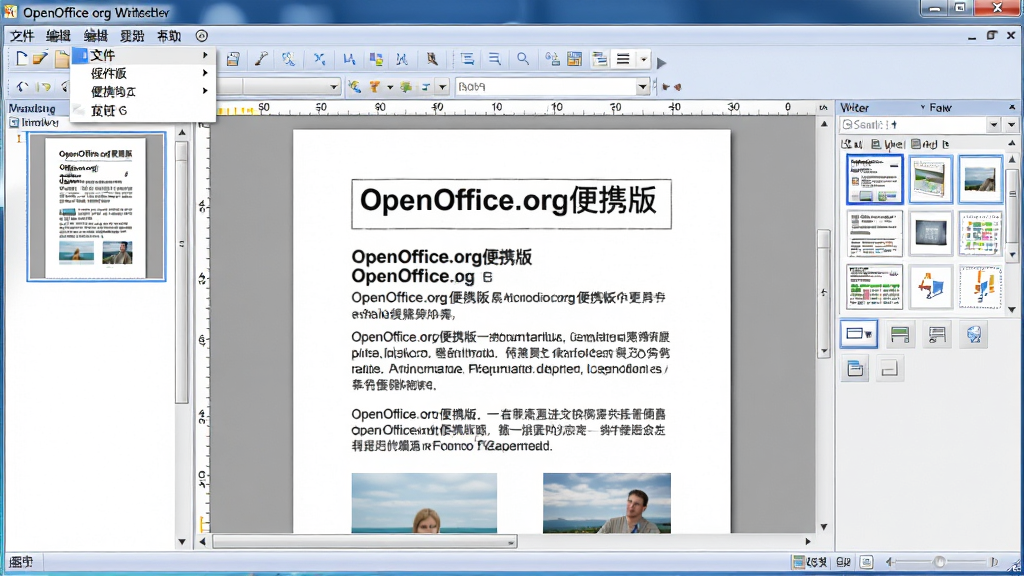The image size is (1024, 576).
Task: Select the second entry in the open dropdown menu
Action: (x=144, y=73)
